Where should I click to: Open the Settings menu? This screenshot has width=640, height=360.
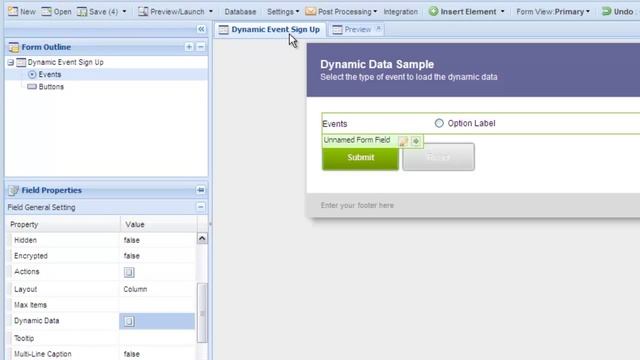[x=283, y=12]
